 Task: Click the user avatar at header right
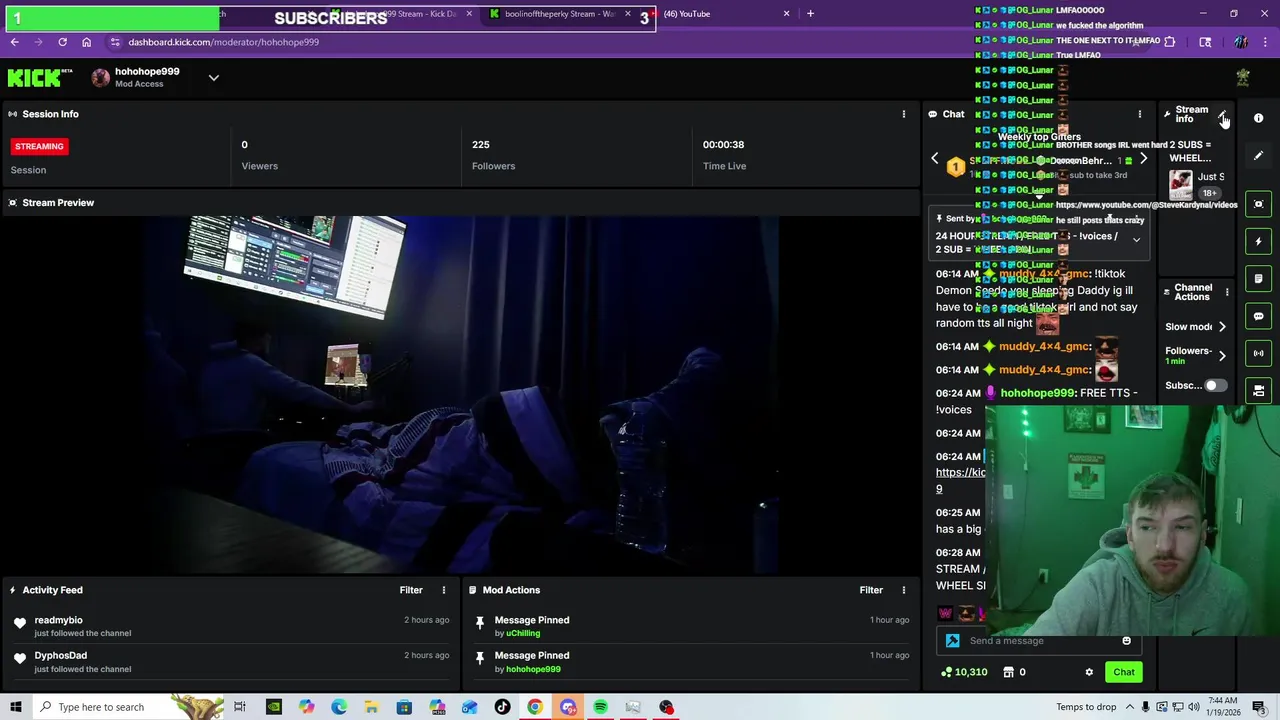pyautogui.click(x=1242, y=78)
